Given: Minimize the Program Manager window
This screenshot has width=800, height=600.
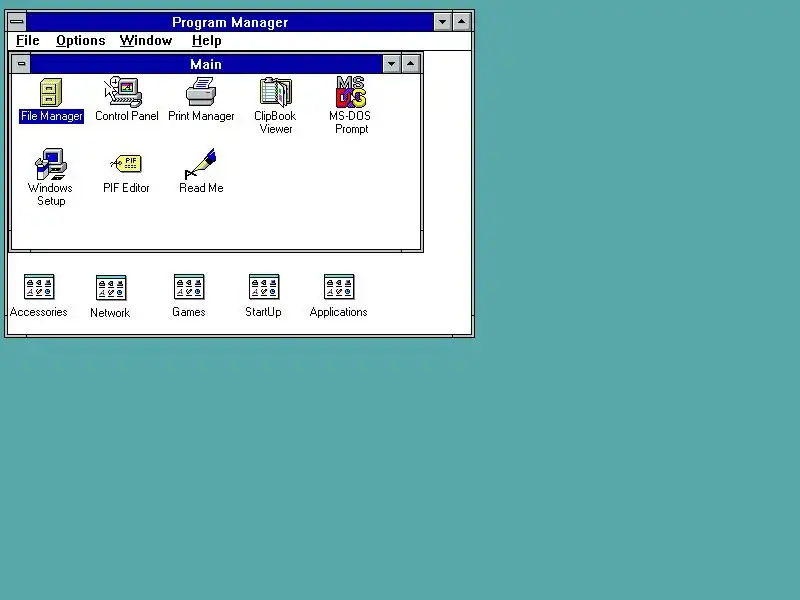Looking at the screenshot, I should [442, 22].
